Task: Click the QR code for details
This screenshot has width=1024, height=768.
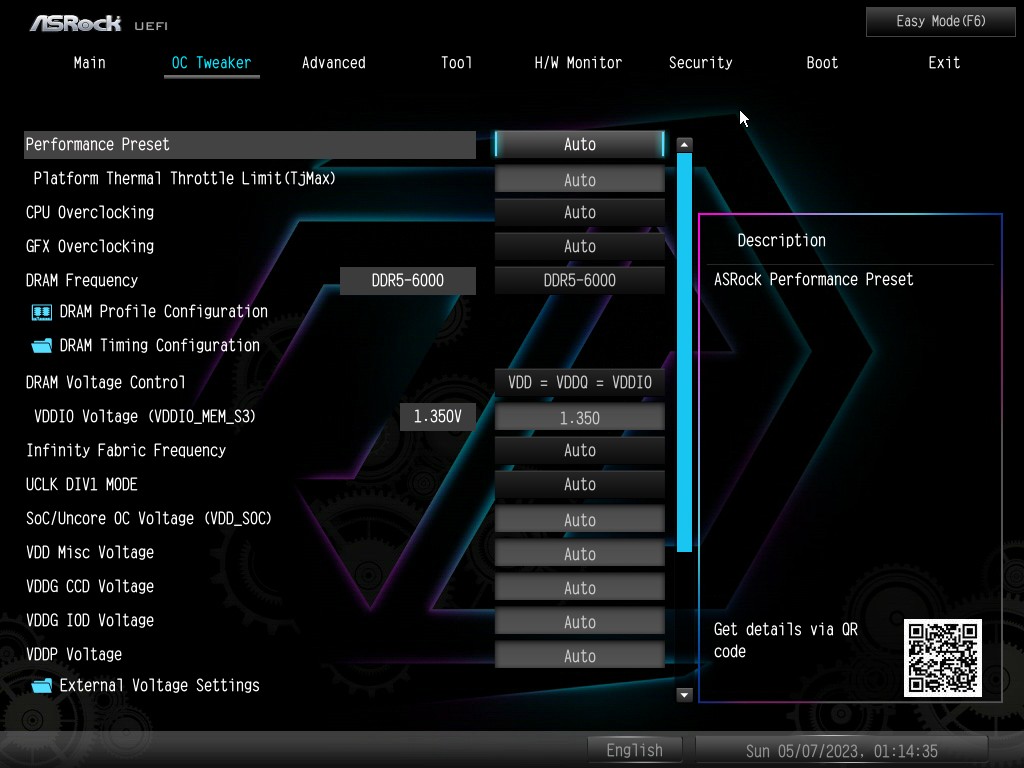Action: coord(942,657)
